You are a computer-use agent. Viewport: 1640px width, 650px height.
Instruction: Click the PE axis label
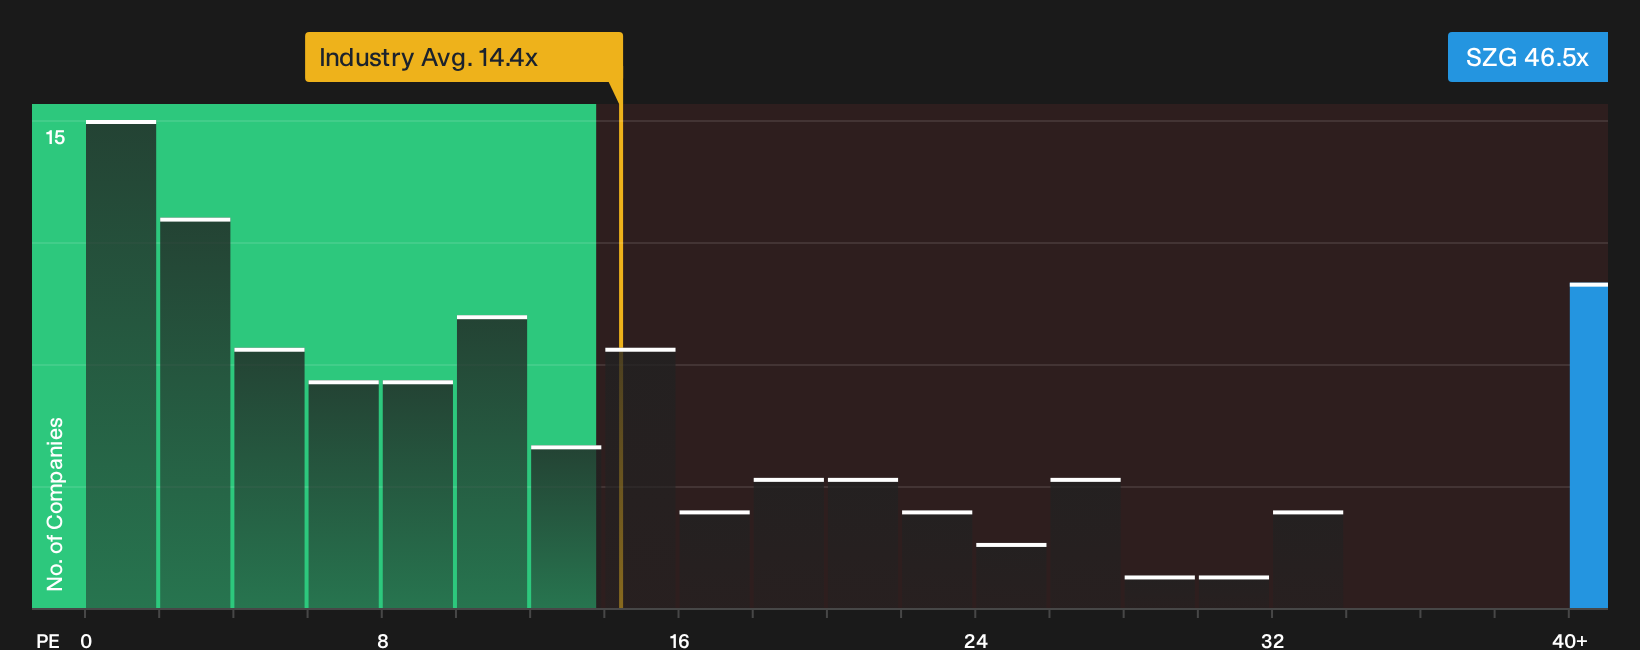pyautogui.click(x=48, y=641)
